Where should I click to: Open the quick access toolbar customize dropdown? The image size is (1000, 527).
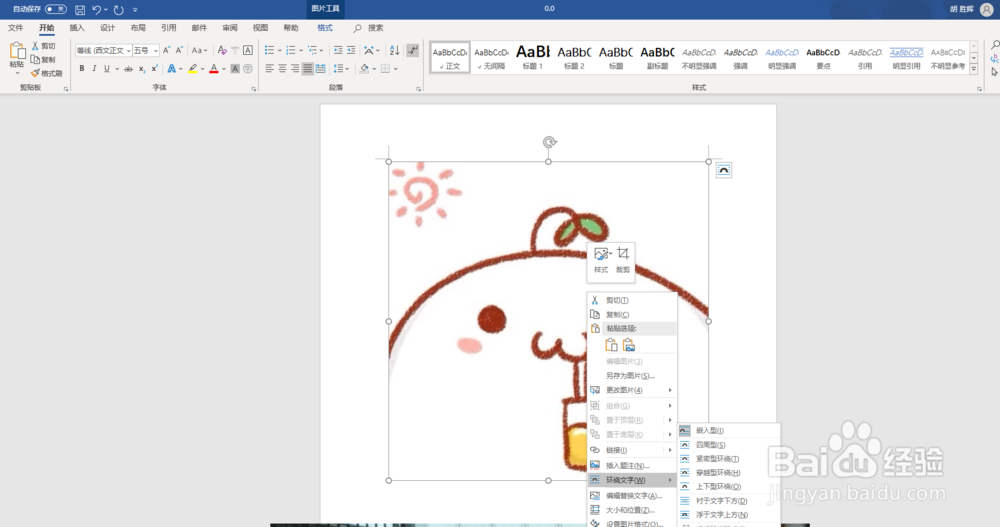click(135, 10)
